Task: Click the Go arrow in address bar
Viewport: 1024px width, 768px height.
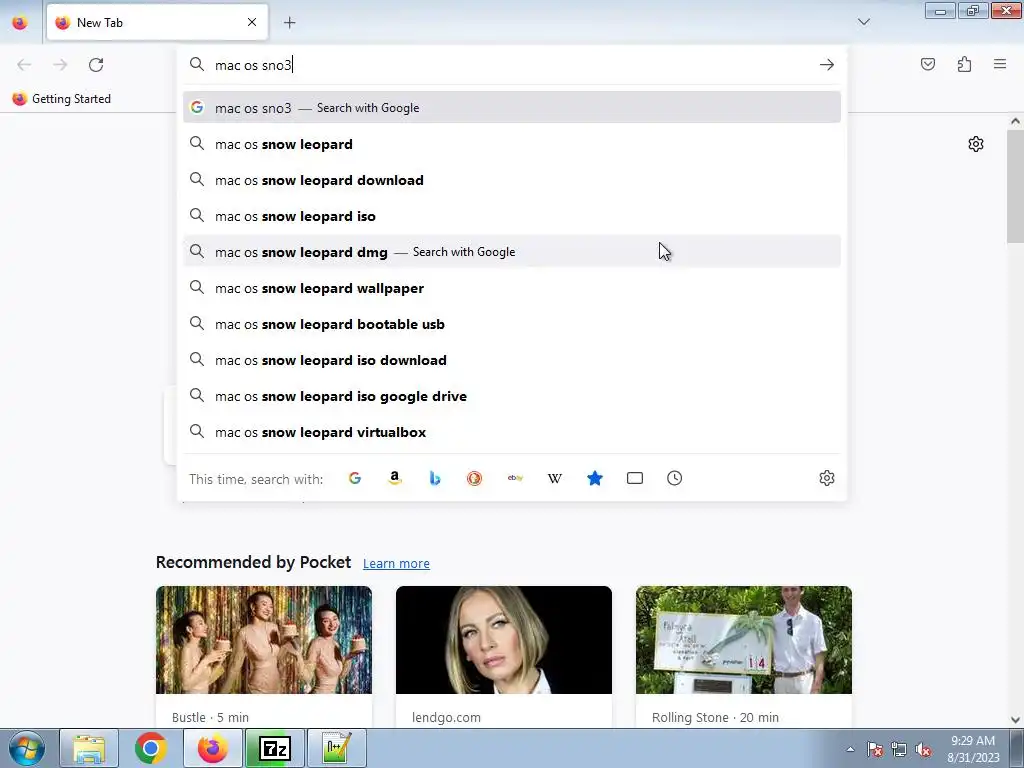Action: (x=827, y=65)
